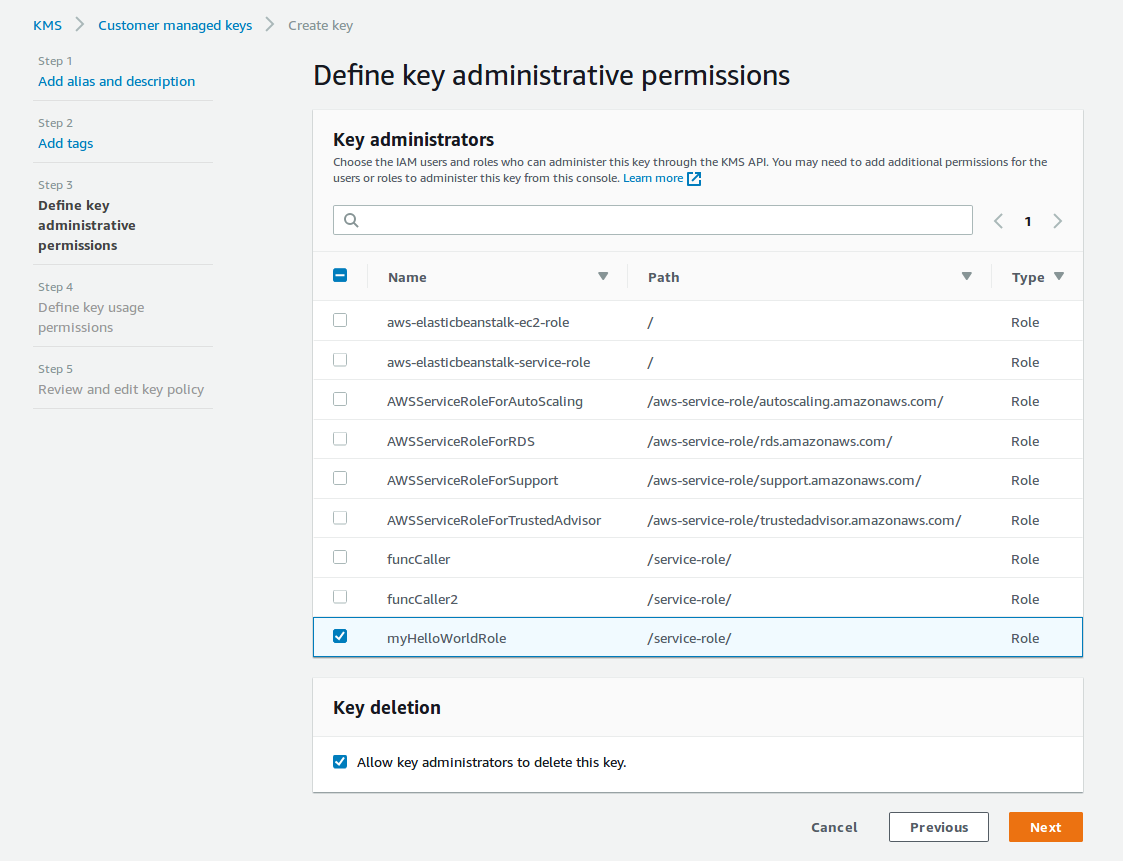Disable Allow key administrators to delete this key
The image size is (1123, 861).
[340, 762]
